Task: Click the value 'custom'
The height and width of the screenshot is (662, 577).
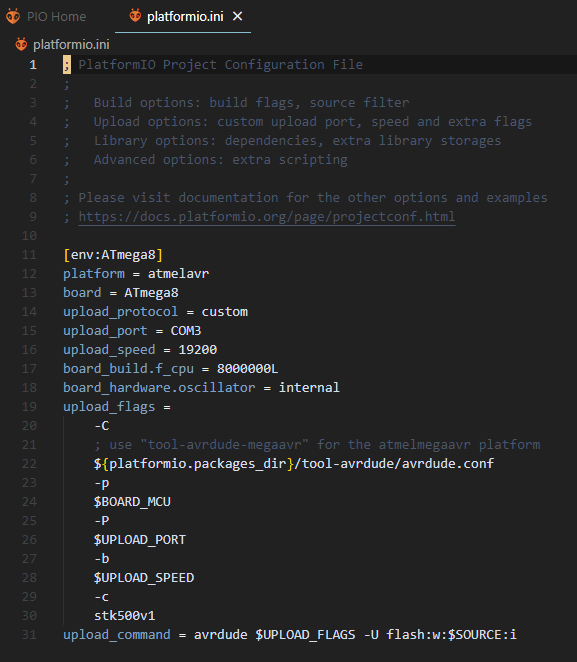Action: 225,312
